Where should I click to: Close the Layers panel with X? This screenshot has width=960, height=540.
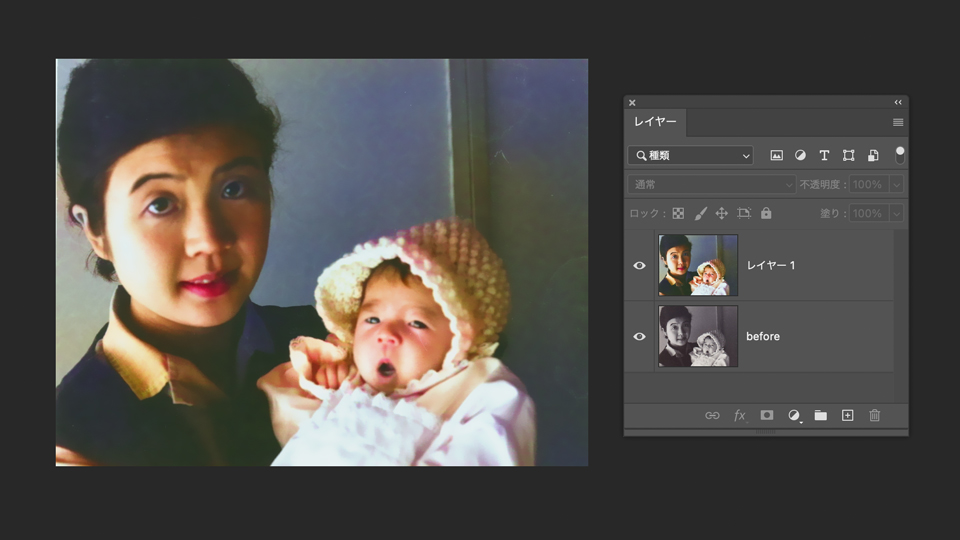point(632,103)
